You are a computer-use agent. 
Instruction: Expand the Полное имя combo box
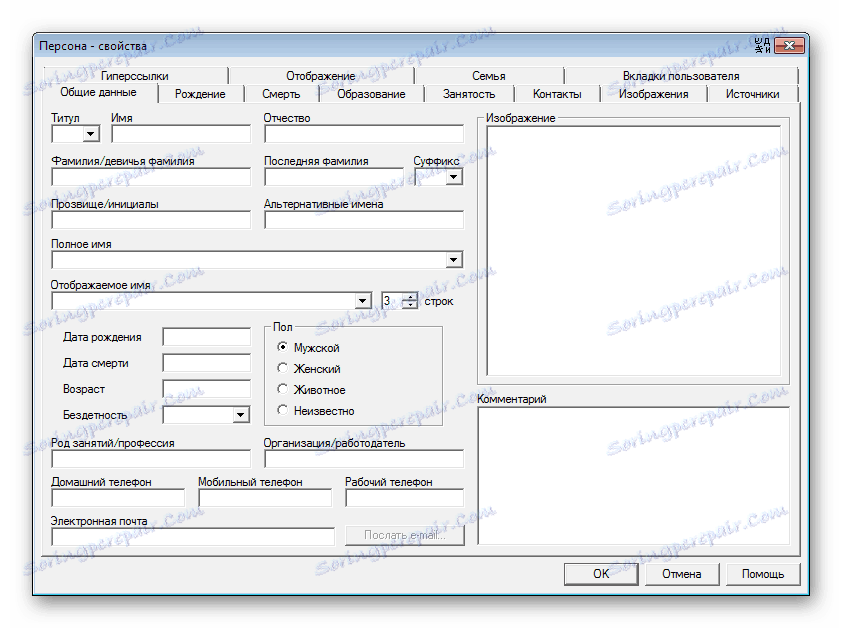tap(454, 260)
